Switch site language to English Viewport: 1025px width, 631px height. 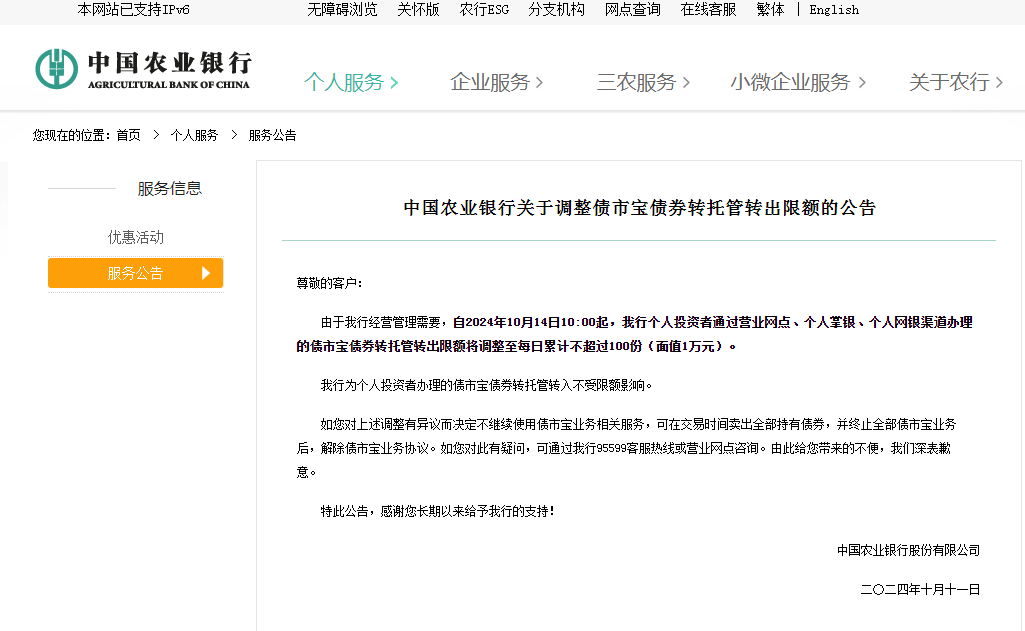(834, 10)
